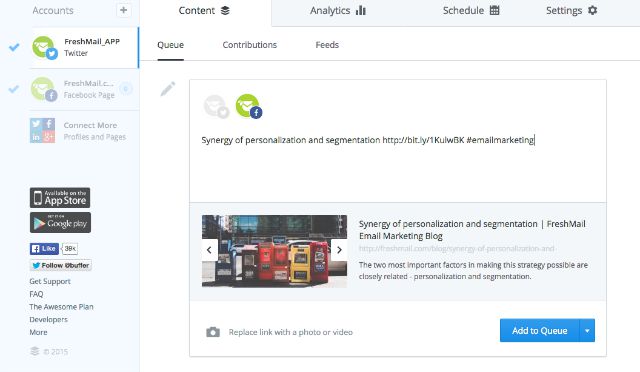Screen dimensions: 640x372
Task: Uncheck the FreshMail Facebook Page checkmark
Action: pos(13,89)
